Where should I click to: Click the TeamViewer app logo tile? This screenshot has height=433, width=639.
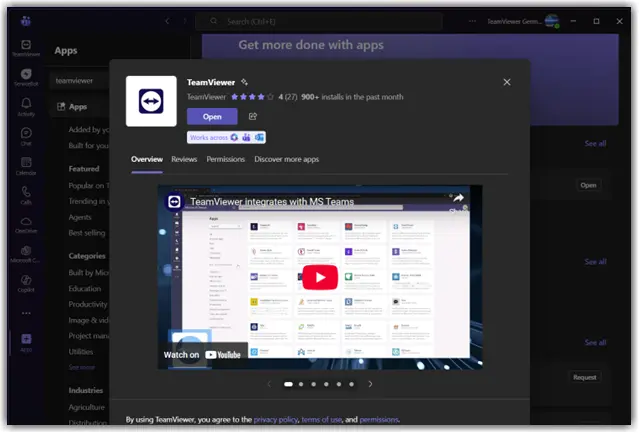point(151,101)
